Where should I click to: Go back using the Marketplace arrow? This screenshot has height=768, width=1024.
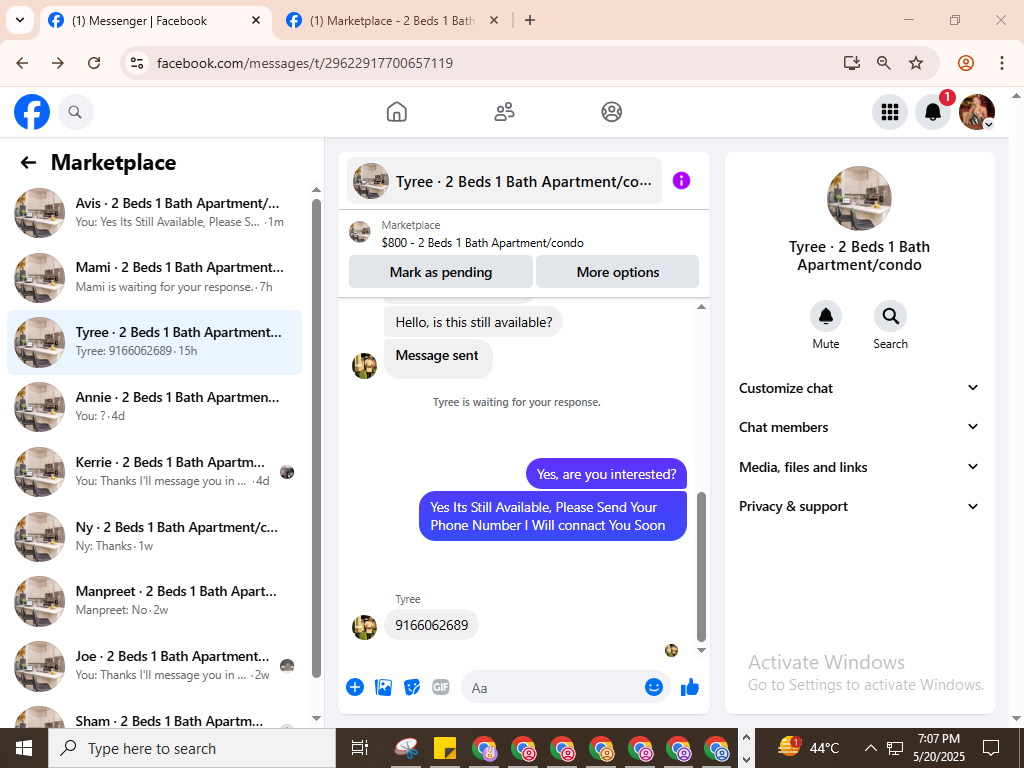[28, 163]
